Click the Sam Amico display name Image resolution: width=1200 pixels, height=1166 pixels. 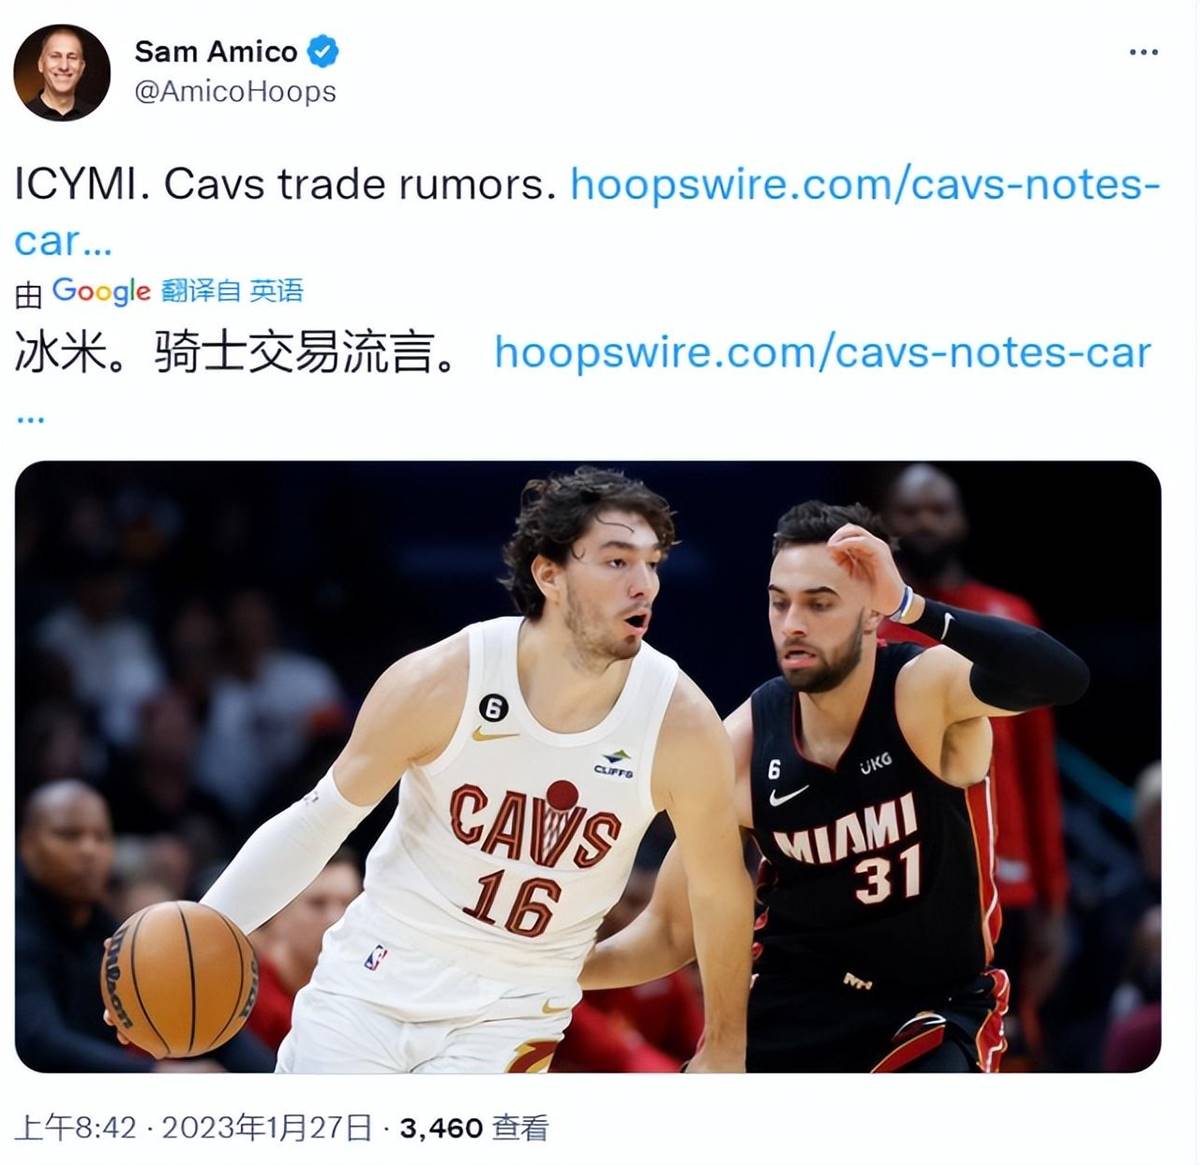point(216,51)
